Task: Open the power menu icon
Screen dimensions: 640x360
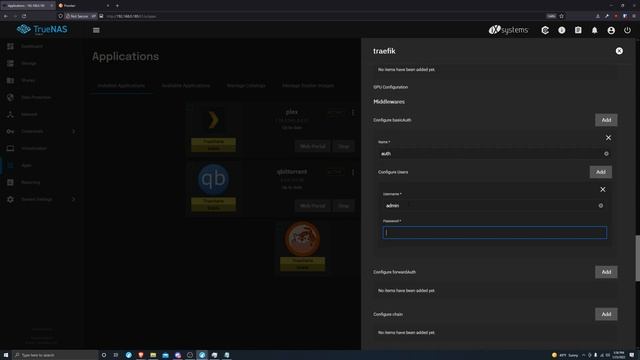Action: [x=627, y=30]
